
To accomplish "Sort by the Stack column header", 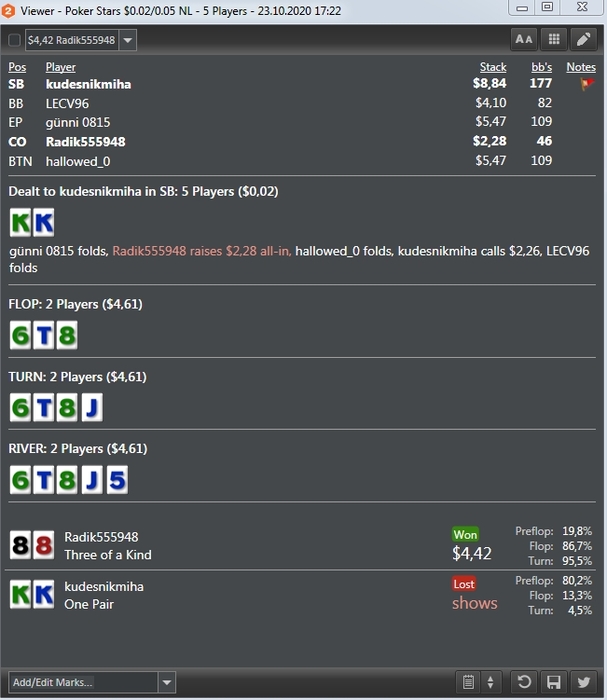I will [493, 67].
